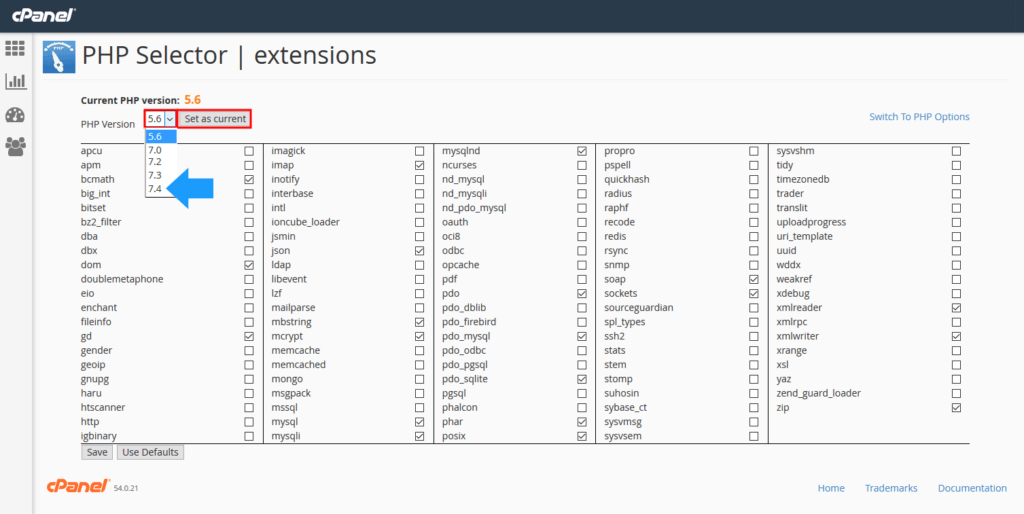Enable the apcu extension checkbox
This screenshot has height=514, width=1024.
[249, 151]
